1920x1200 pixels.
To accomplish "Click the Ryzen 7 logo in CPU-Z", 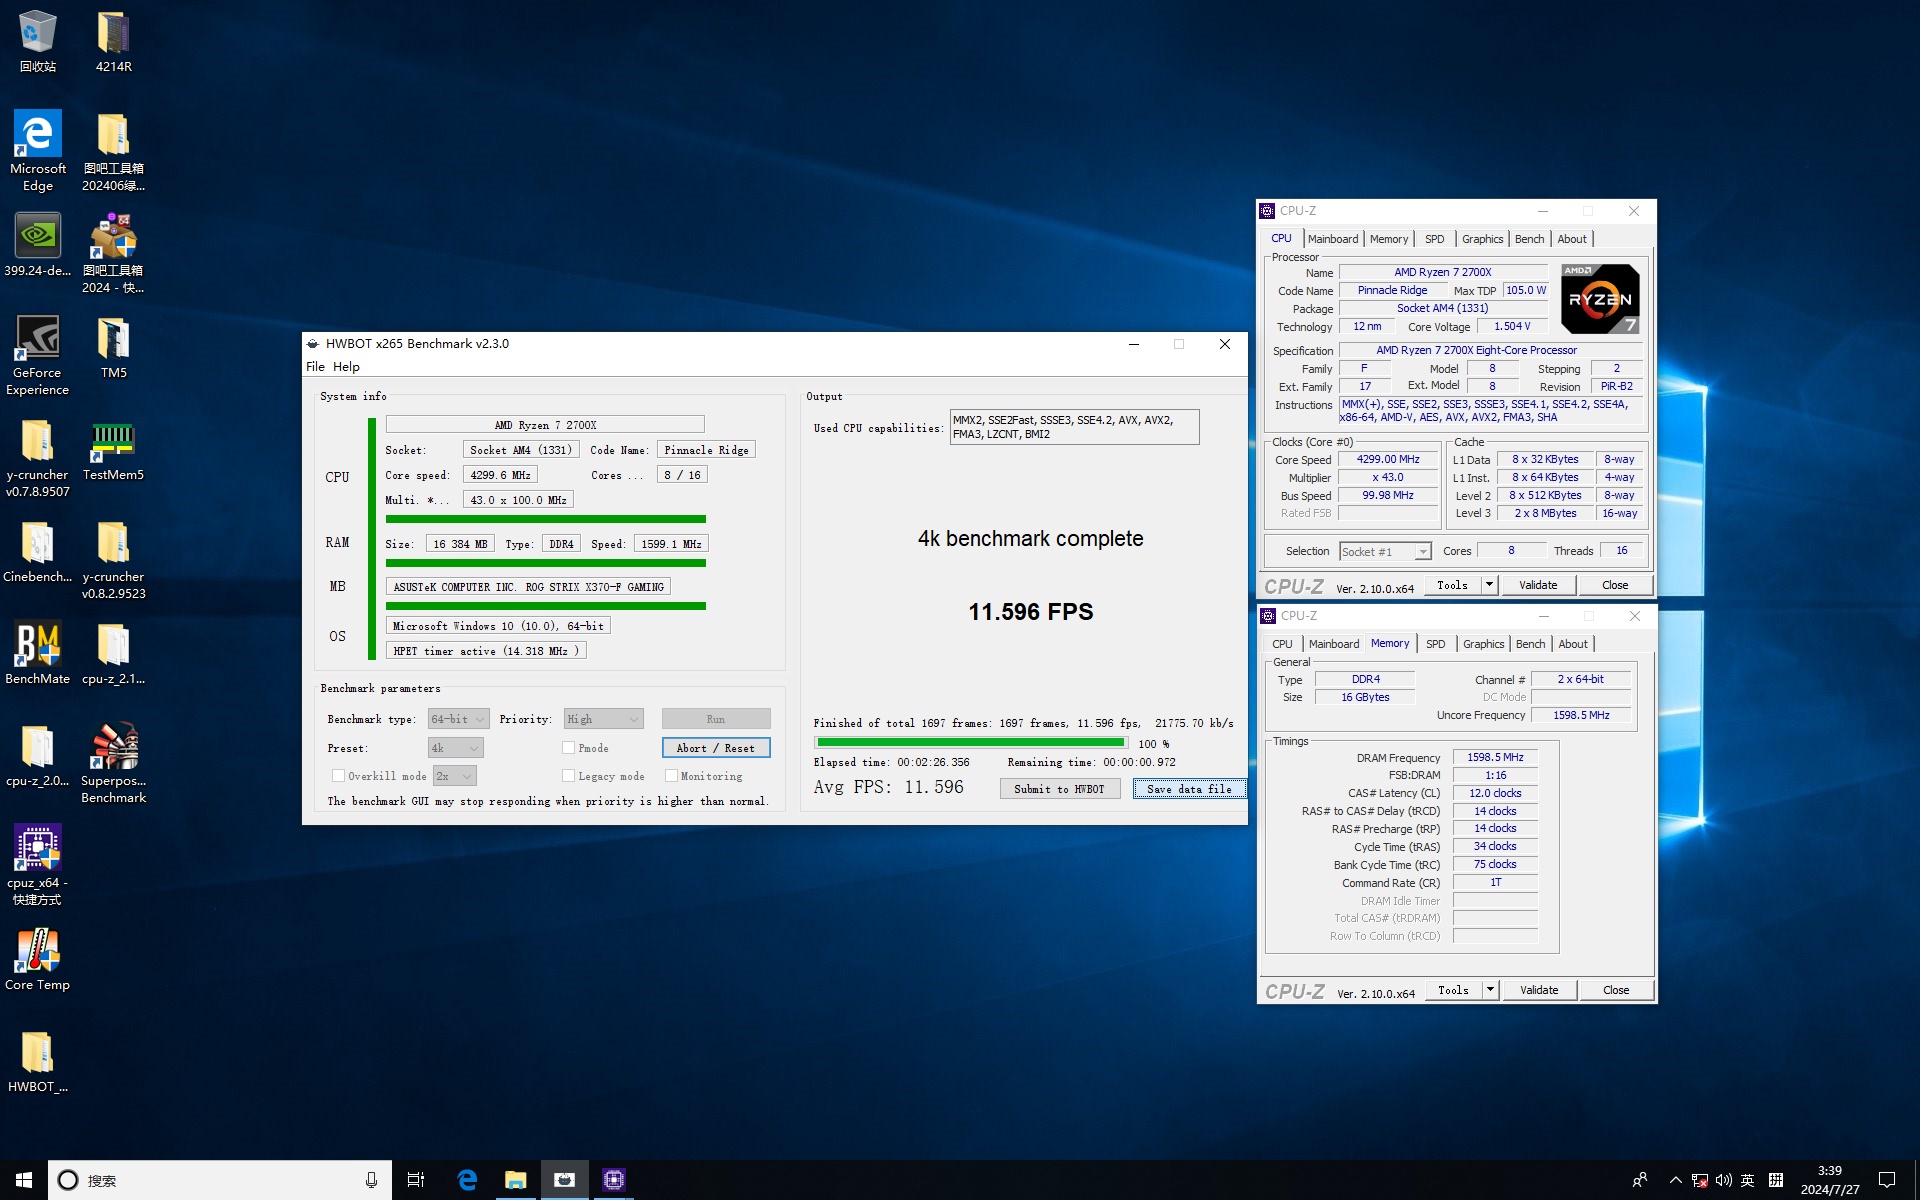I will click(x=1600, y=299).
